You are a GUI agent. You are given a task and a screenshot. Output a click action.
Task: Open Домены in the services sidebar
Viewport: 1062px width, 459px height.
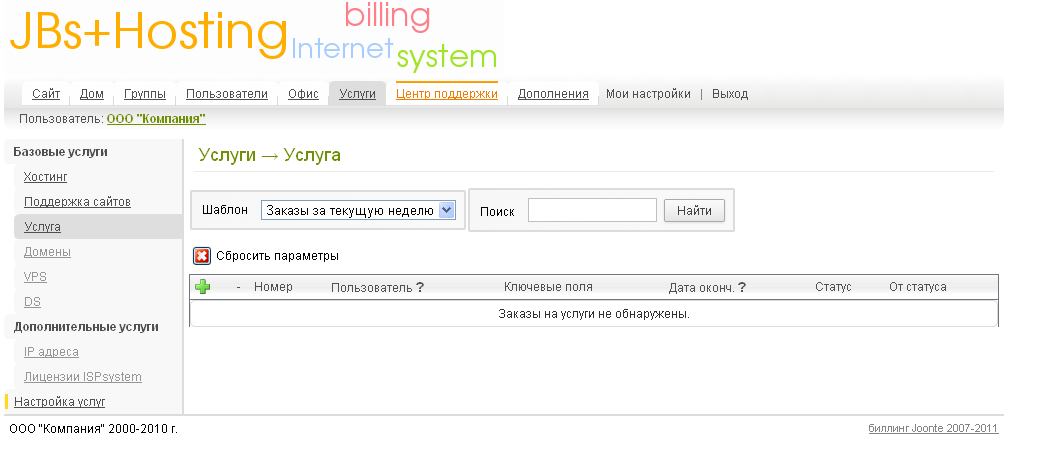47,252
